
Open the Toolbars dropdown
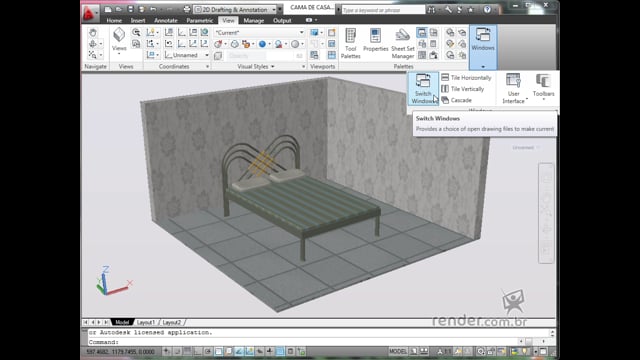click(x=543, y=87)
